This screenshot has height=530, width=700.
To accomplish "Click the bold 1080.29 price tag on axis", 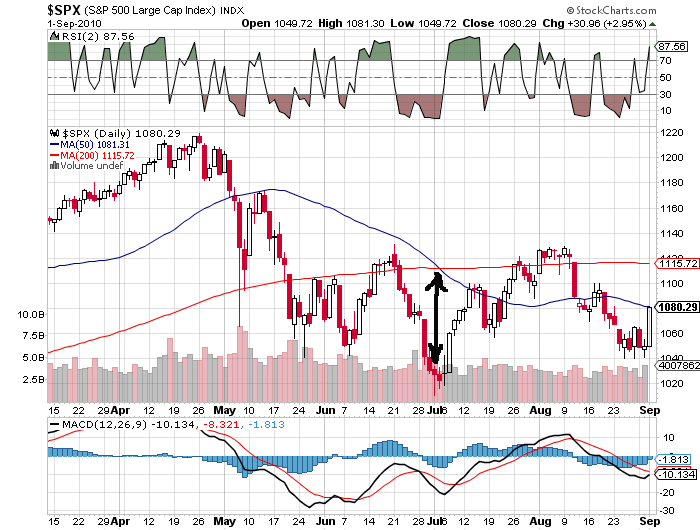I will click(x=677, y=307).
